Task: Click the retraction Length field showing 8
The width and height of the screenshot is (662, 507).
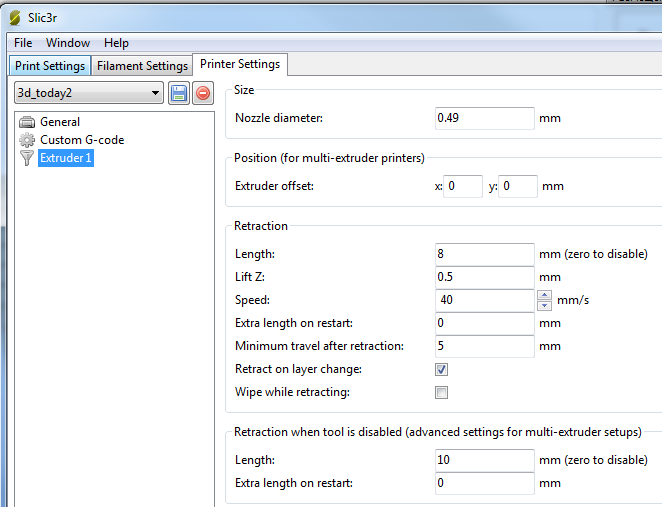Action: point(484,254)
